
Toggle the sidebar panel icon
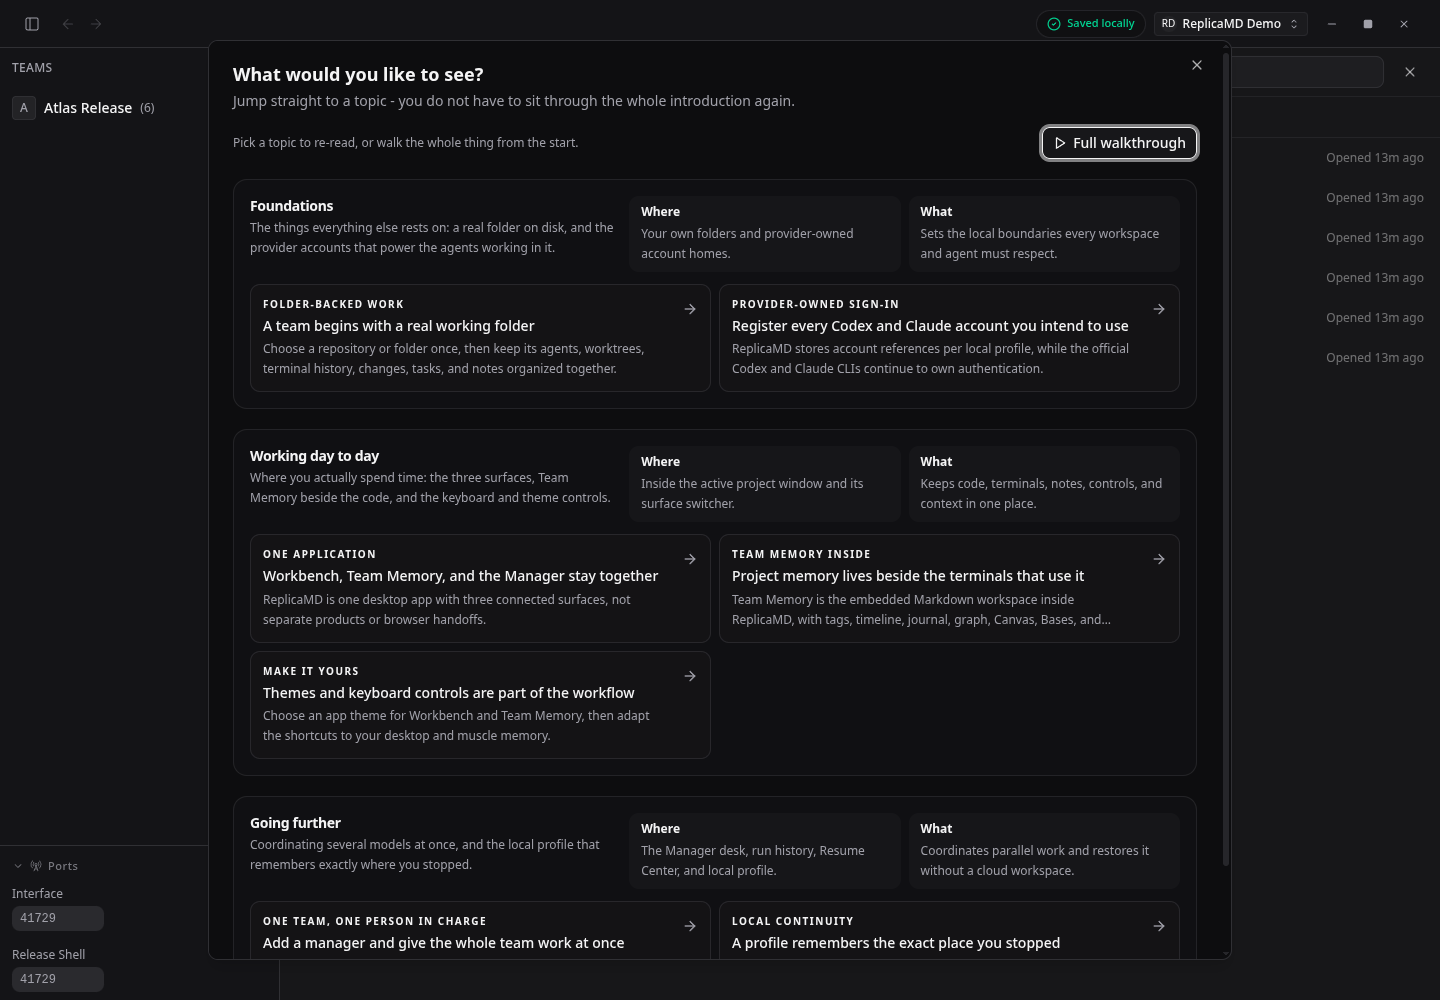pos(32,24)
